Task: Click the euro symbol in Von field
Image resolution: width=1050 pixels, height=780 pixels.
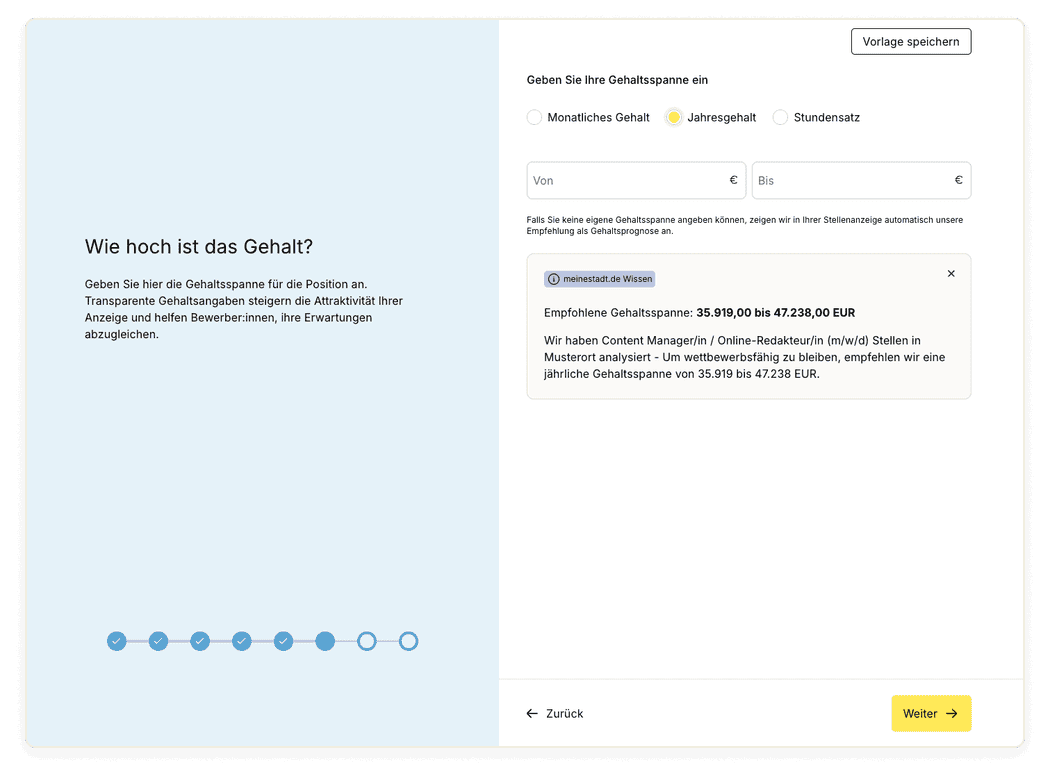Action: 733,180
